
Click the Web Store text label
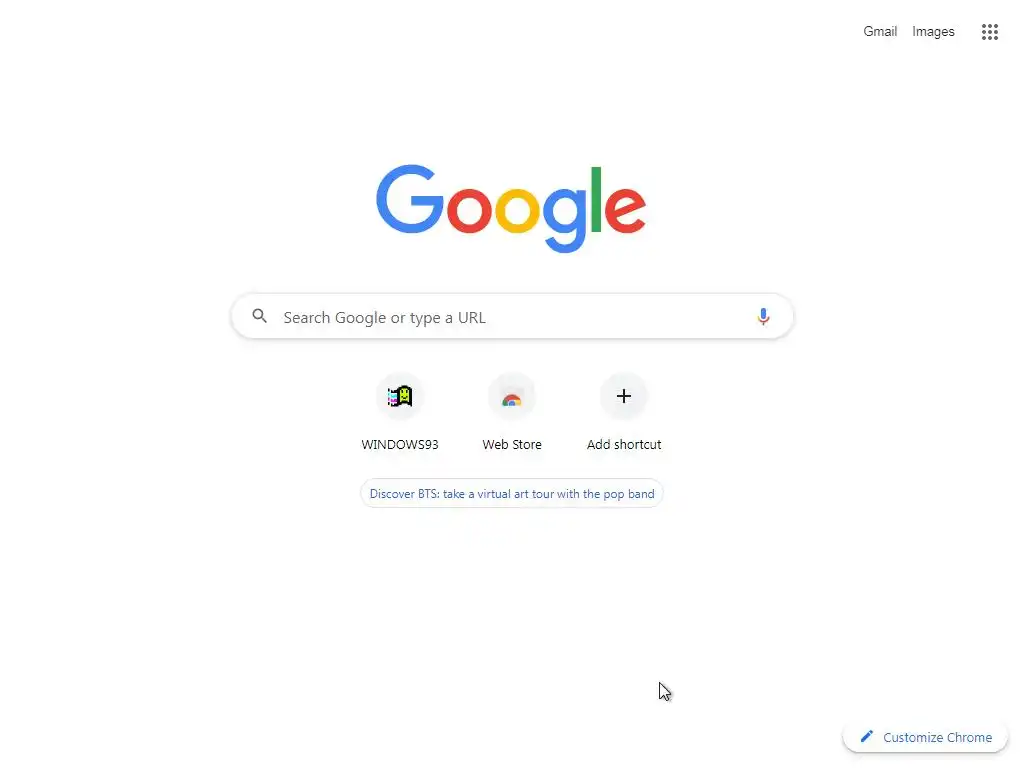[512, 445]
